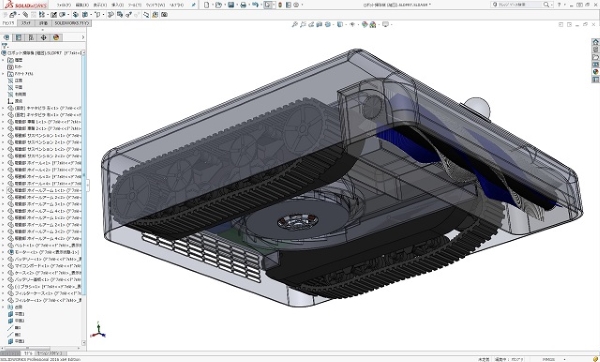This screenshot has width=600, height=362.
Task: Toggle the pin icon beside the menu bar
Action: click(194, 5)
